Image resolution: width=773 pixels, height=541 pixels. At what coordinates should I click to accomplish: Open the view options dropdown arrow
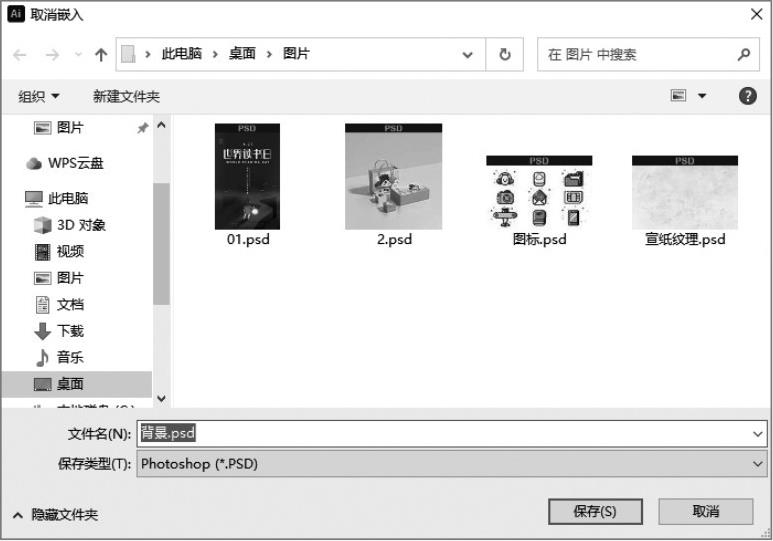point(702,96)
